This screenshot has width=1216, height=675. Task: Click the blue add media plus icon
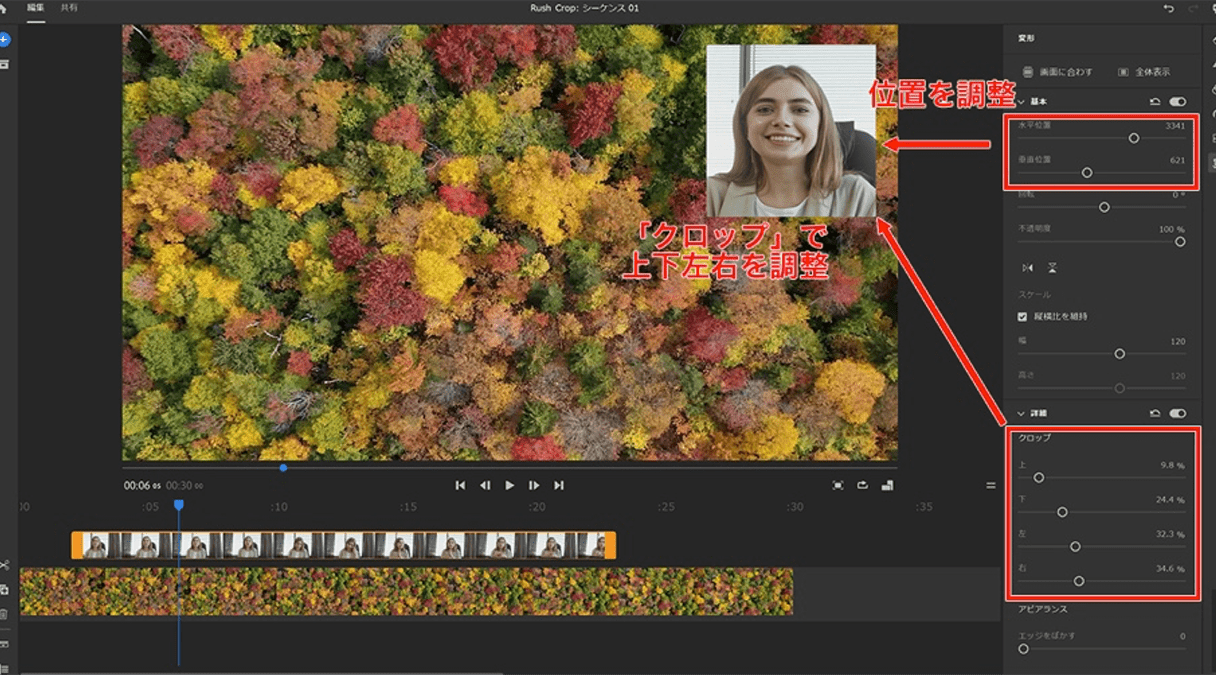point(7,40)
